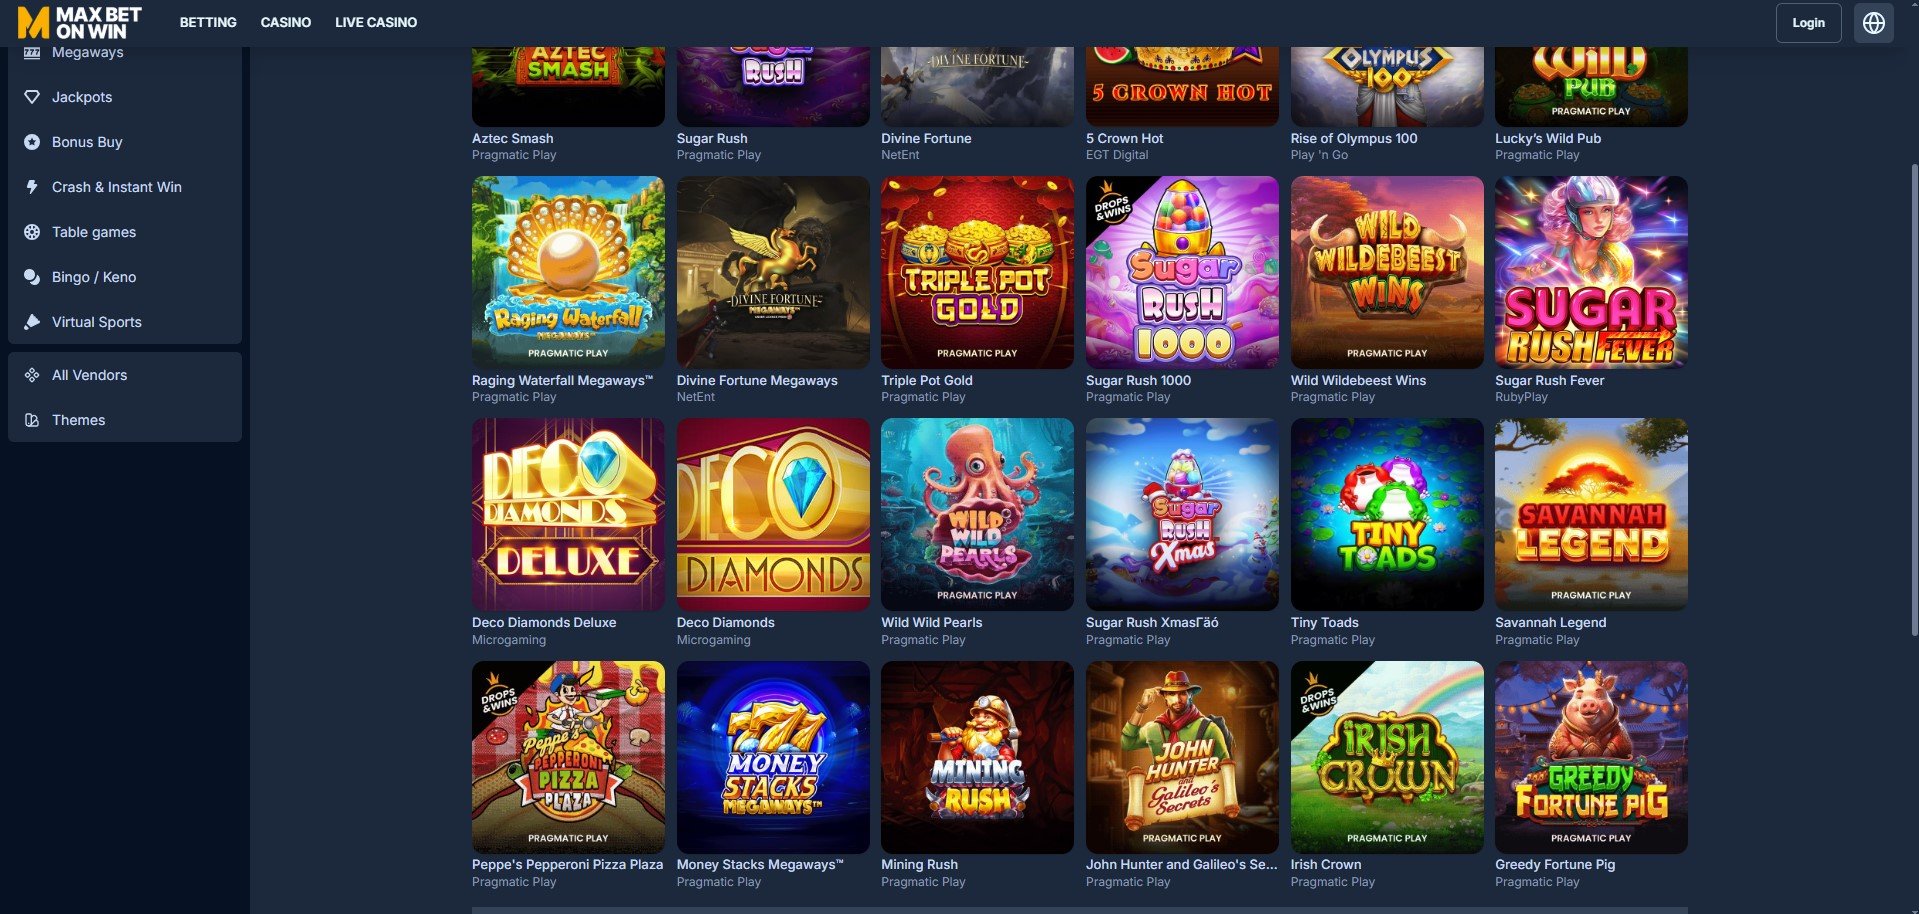Screen dimensions: 1919x914
Task: Click the Themes icon in sidebar
Action: pyautogui.click(x=32, y=420)
